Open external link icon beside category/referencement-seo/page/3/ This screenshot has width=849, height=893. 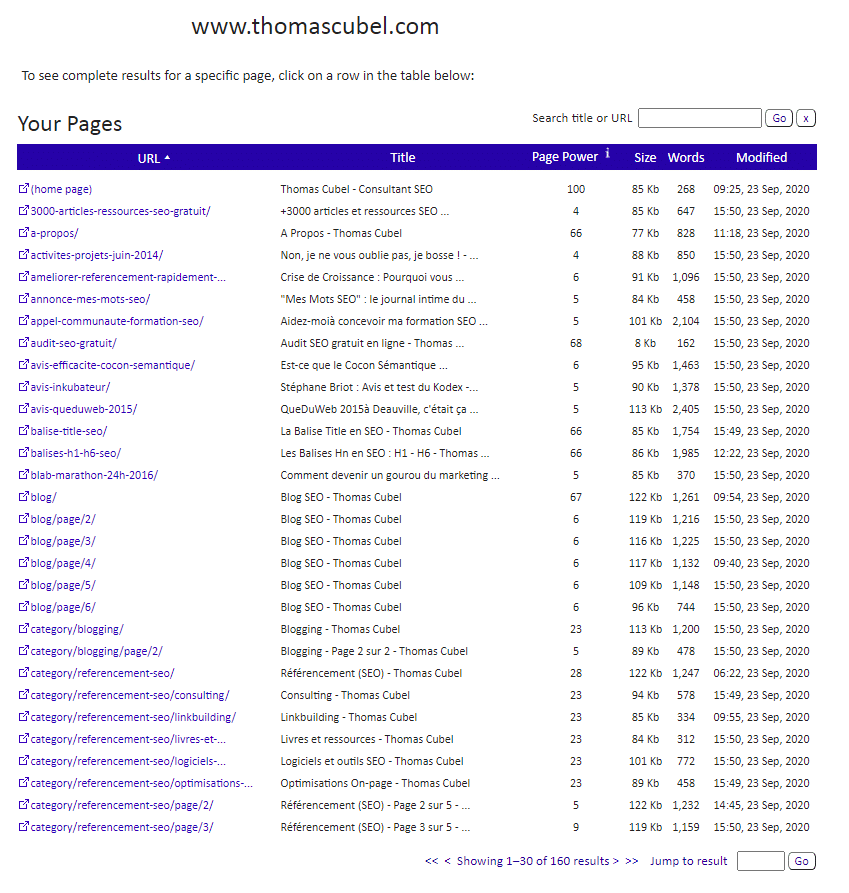click(x=23, y=826)
